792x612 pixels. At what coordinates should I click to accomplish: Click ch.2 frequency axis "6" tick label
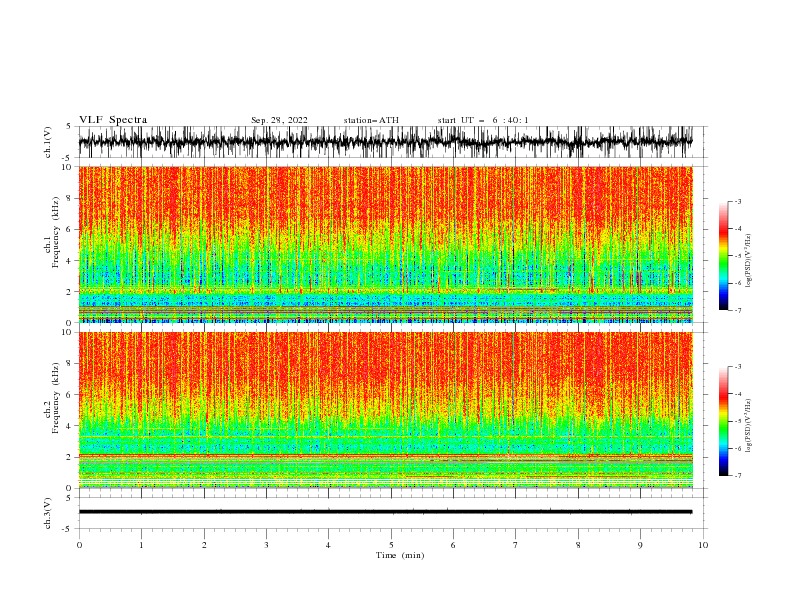69,395
